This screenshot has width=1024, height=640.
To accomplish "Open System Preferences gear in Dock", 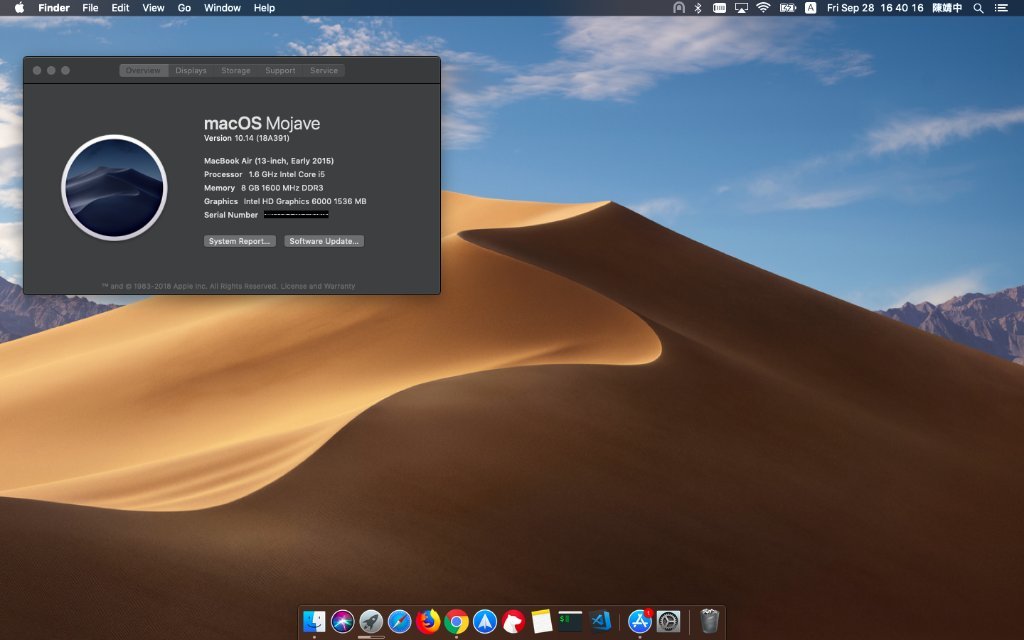I will pos(668,621).
